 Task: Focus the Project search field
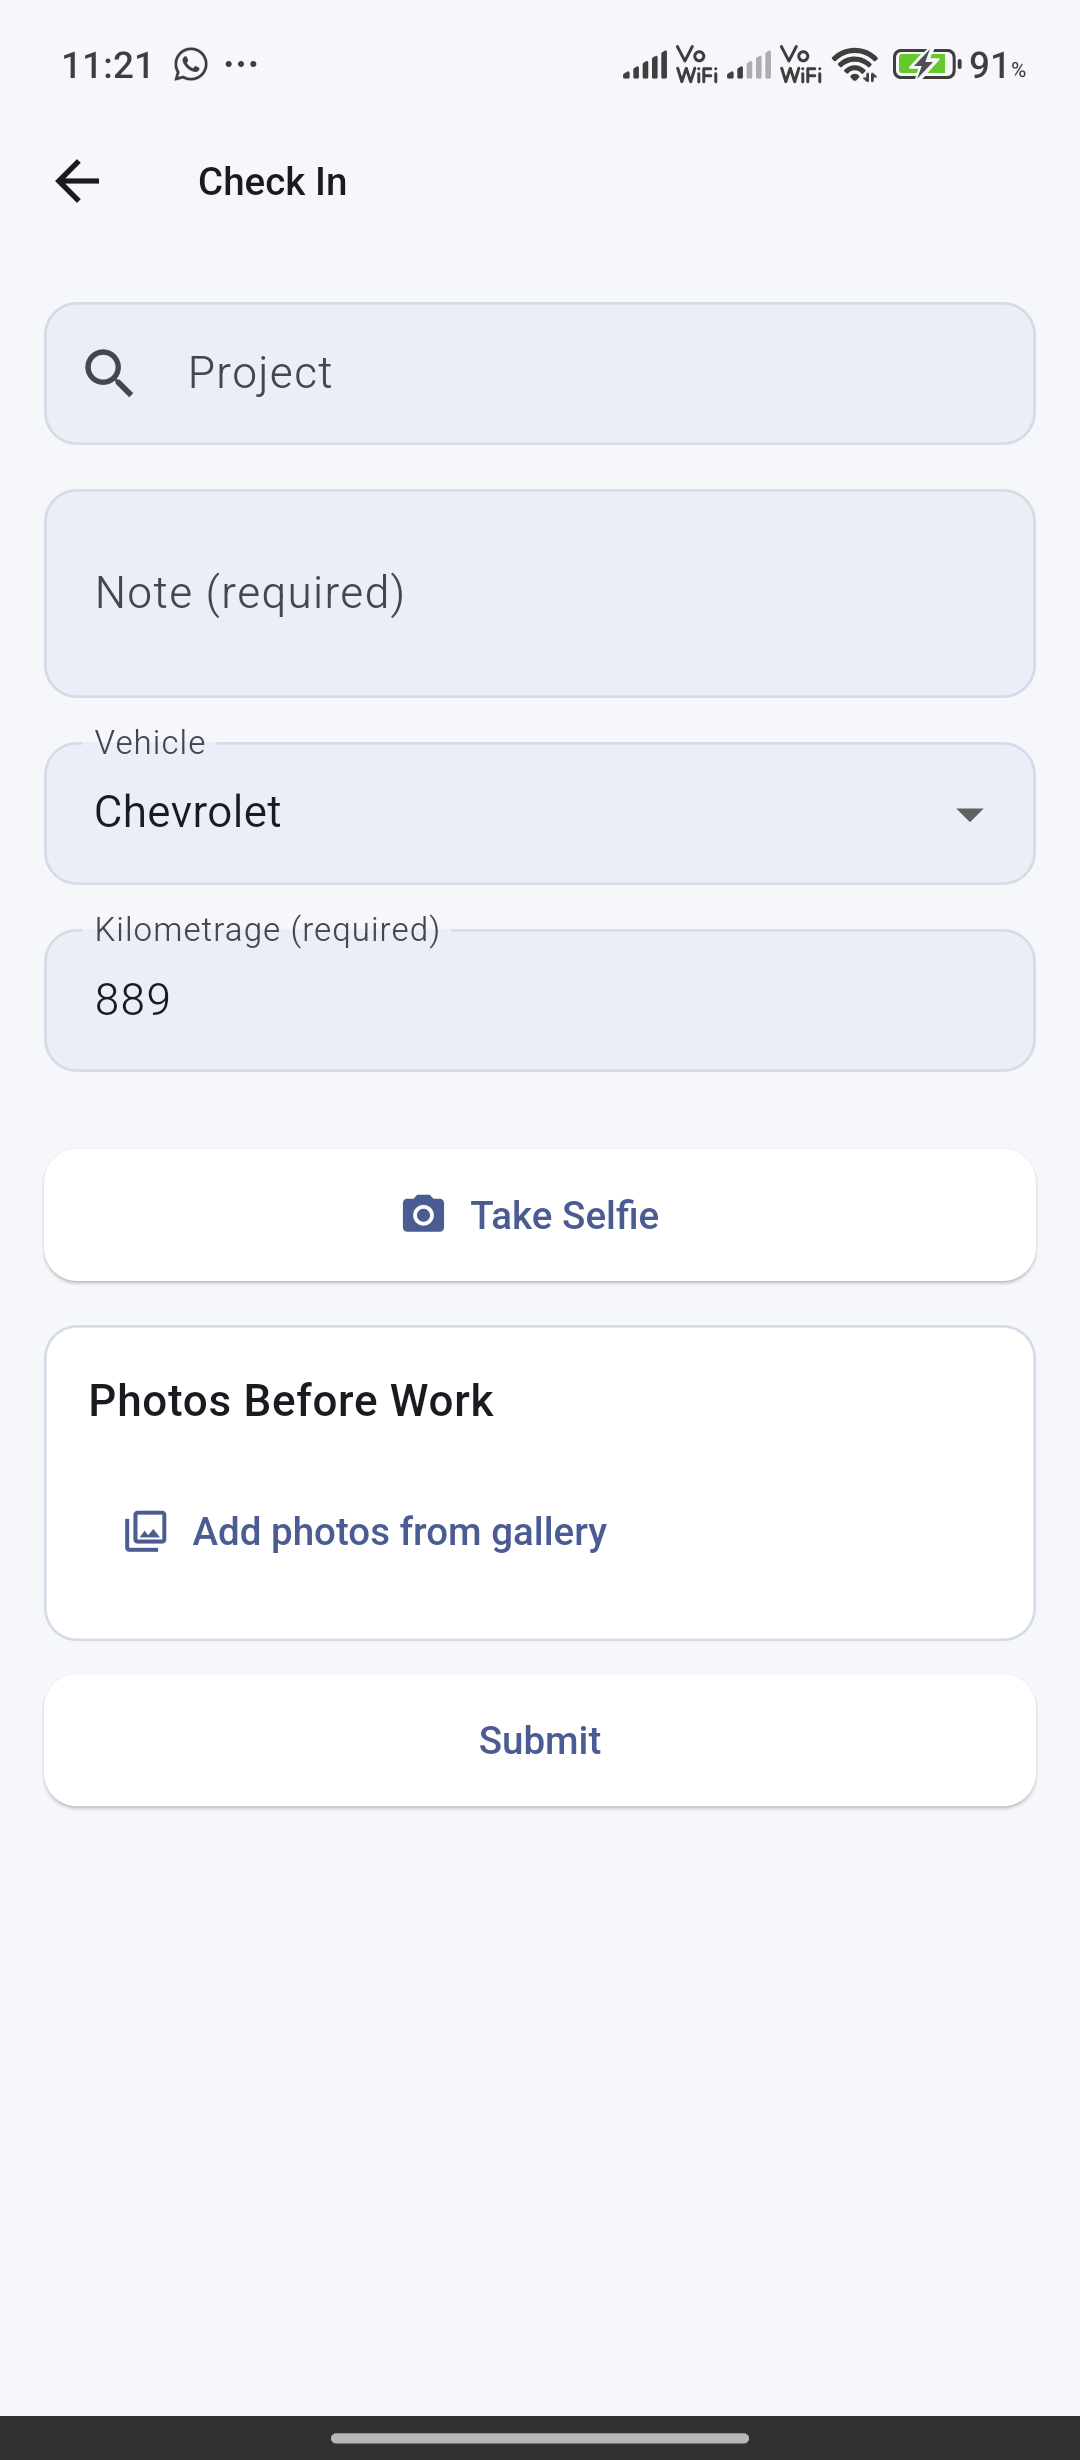(x=580, y=374)
